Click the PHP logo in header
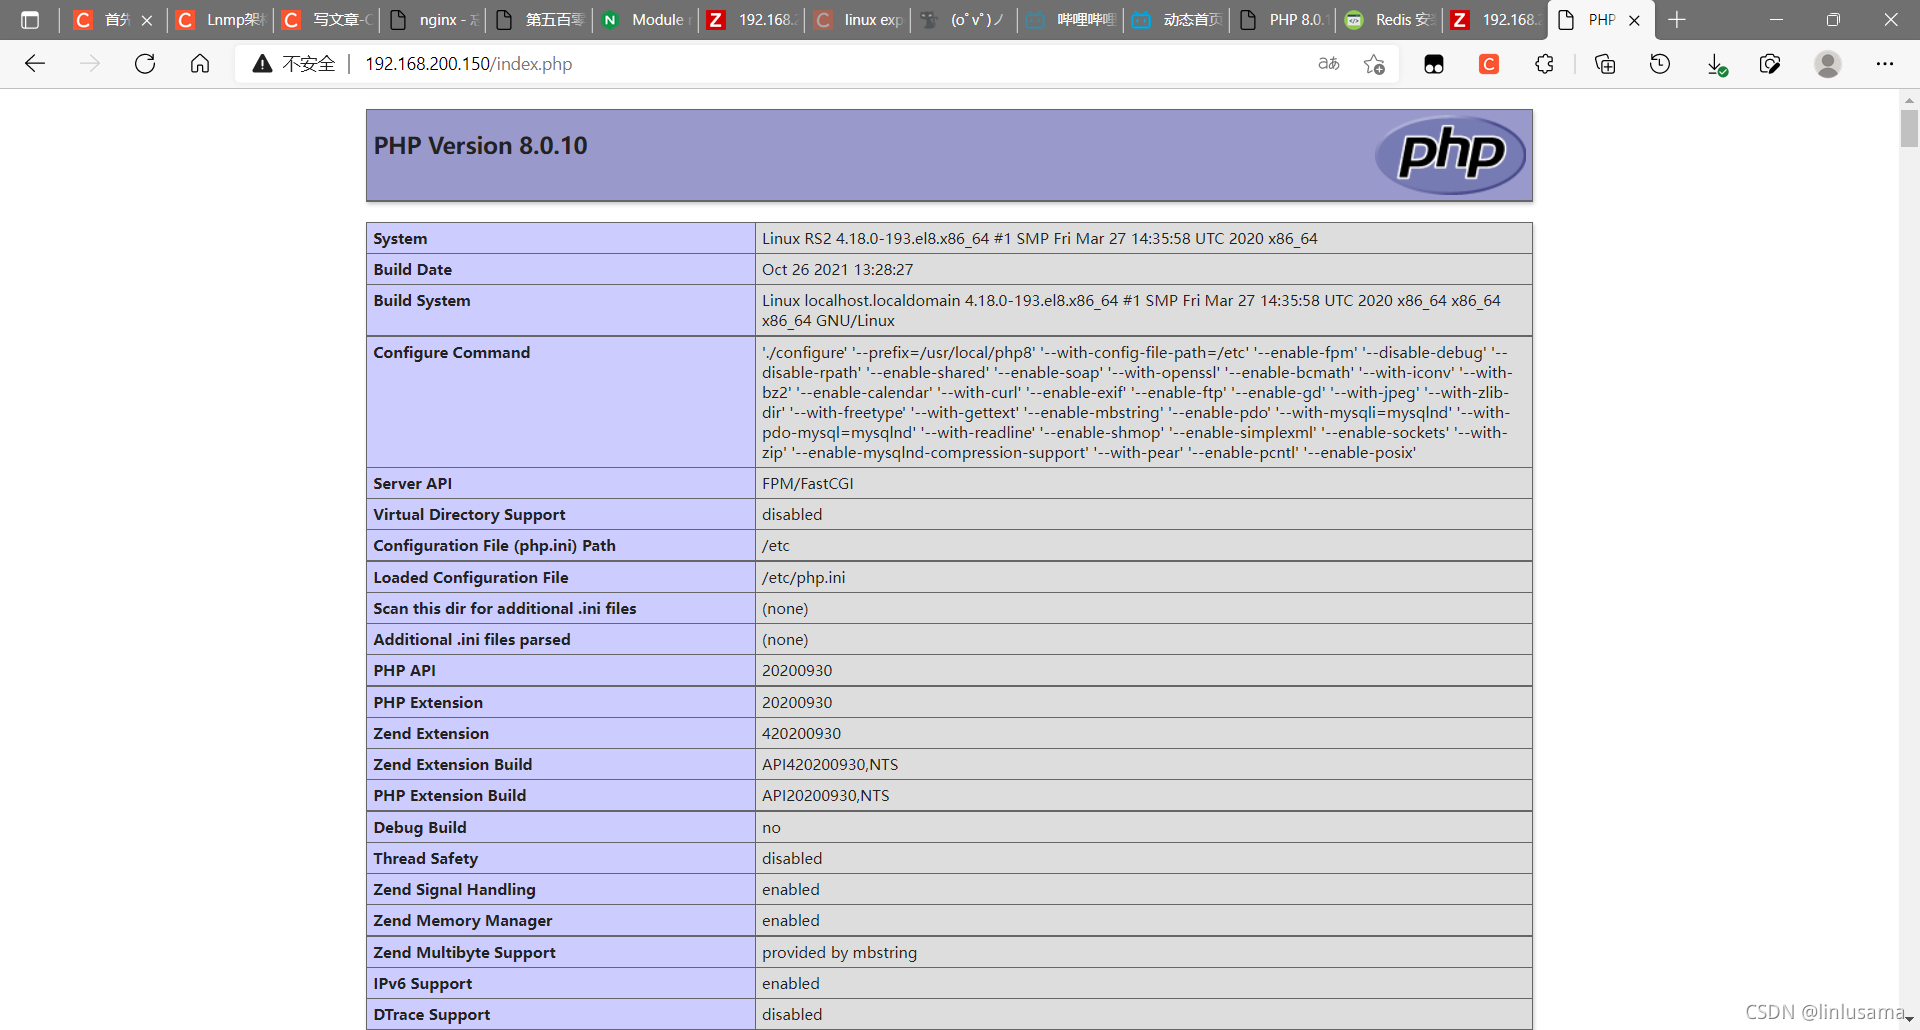 point(1450,155)
